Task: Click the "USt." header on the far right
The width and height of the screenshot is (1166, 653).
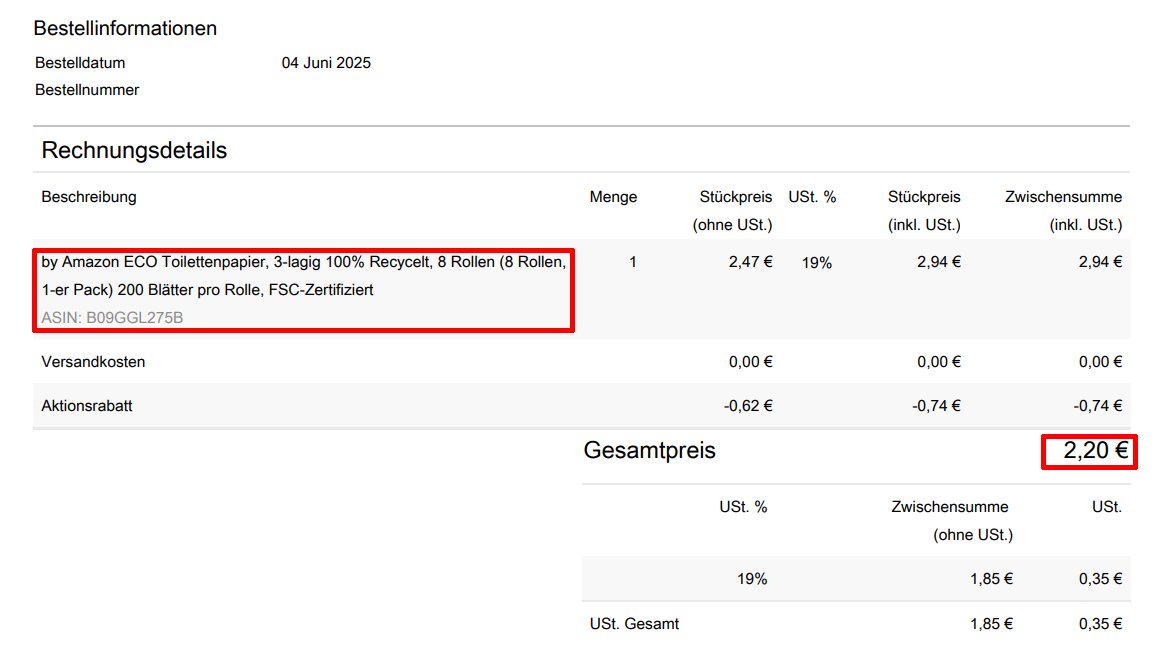Action: click(x=1107, y=507)
